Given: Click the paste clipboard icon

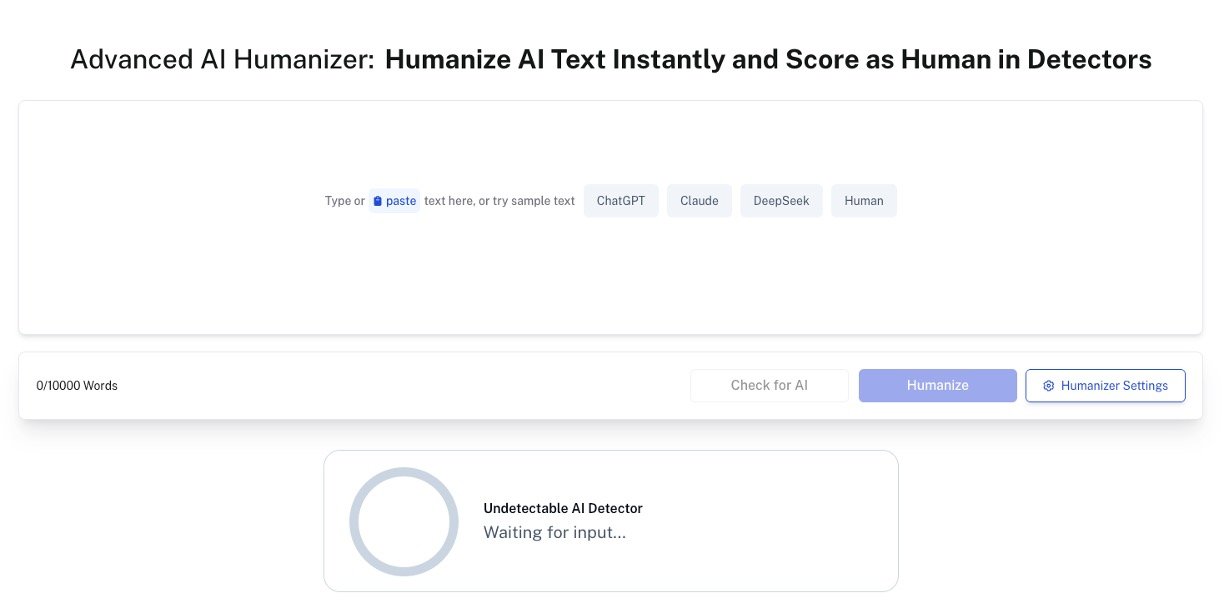Looking at the screenshot, I should click(x=379, y=200).
